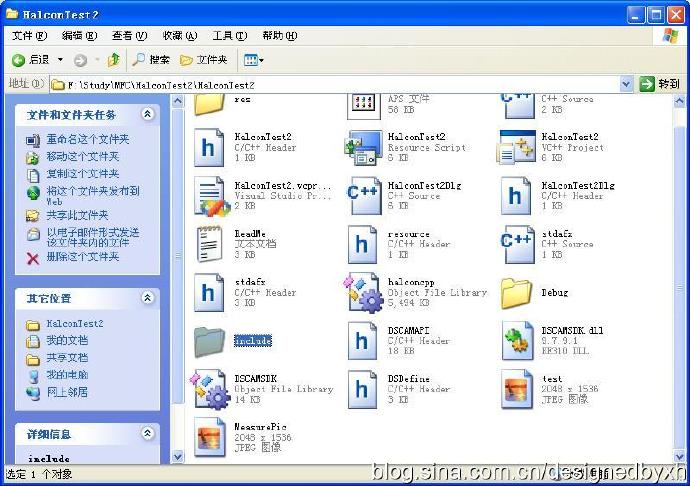Click the left task pane scroll down arrow
This screenshot has height=486, width=690.
pyautogui.click(x=177, y=457)
